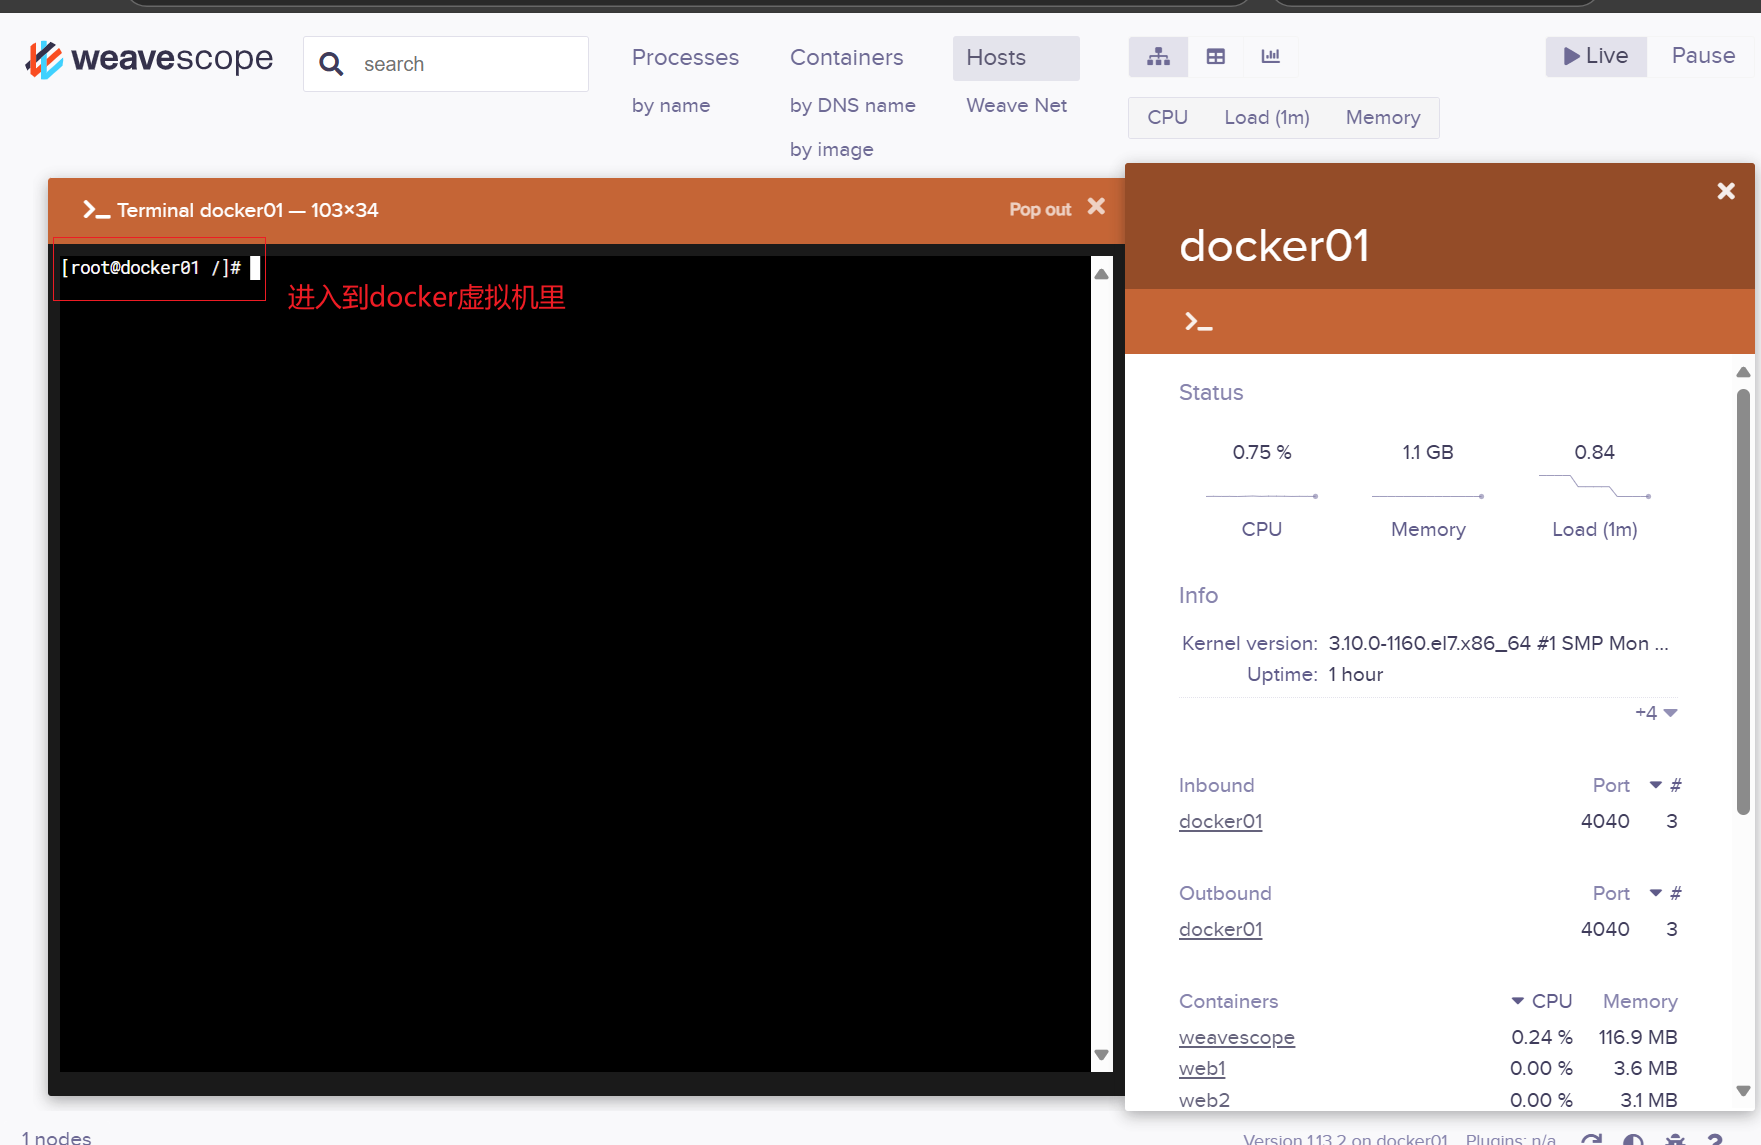This screenshot has width=1761, height=1145.
Task: Click the Kernel version value text
Action: click(1498, 643)
